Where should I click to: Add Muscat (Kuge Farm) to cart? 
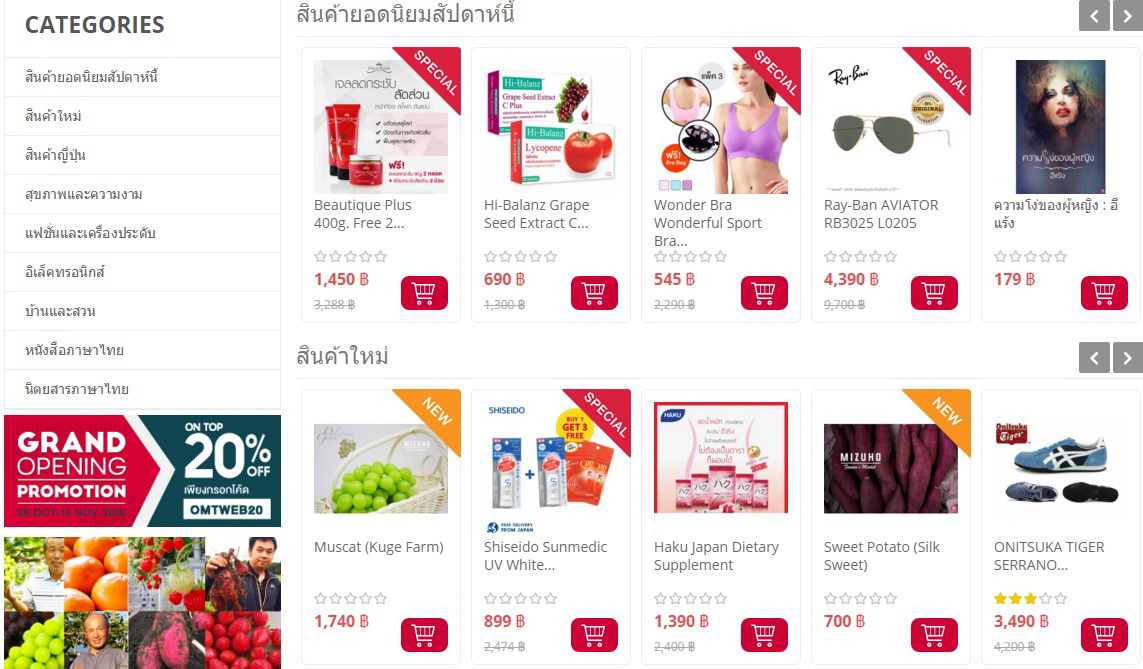[424, 635]
